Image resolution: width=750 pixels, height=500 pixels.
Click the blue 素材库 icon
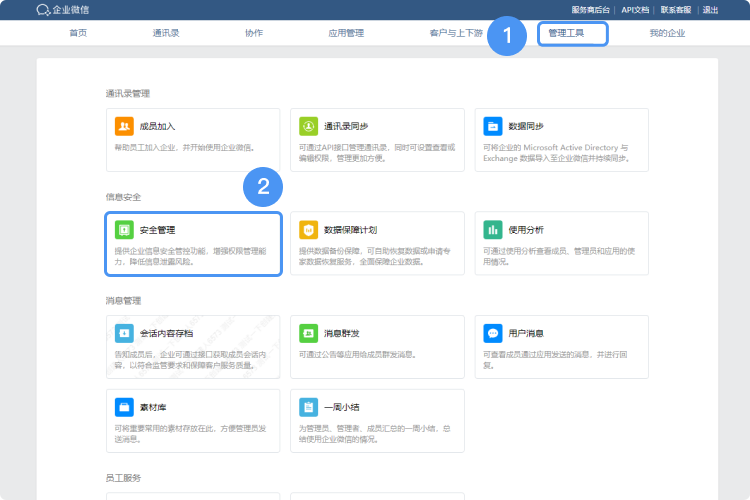tap(124, 407)
